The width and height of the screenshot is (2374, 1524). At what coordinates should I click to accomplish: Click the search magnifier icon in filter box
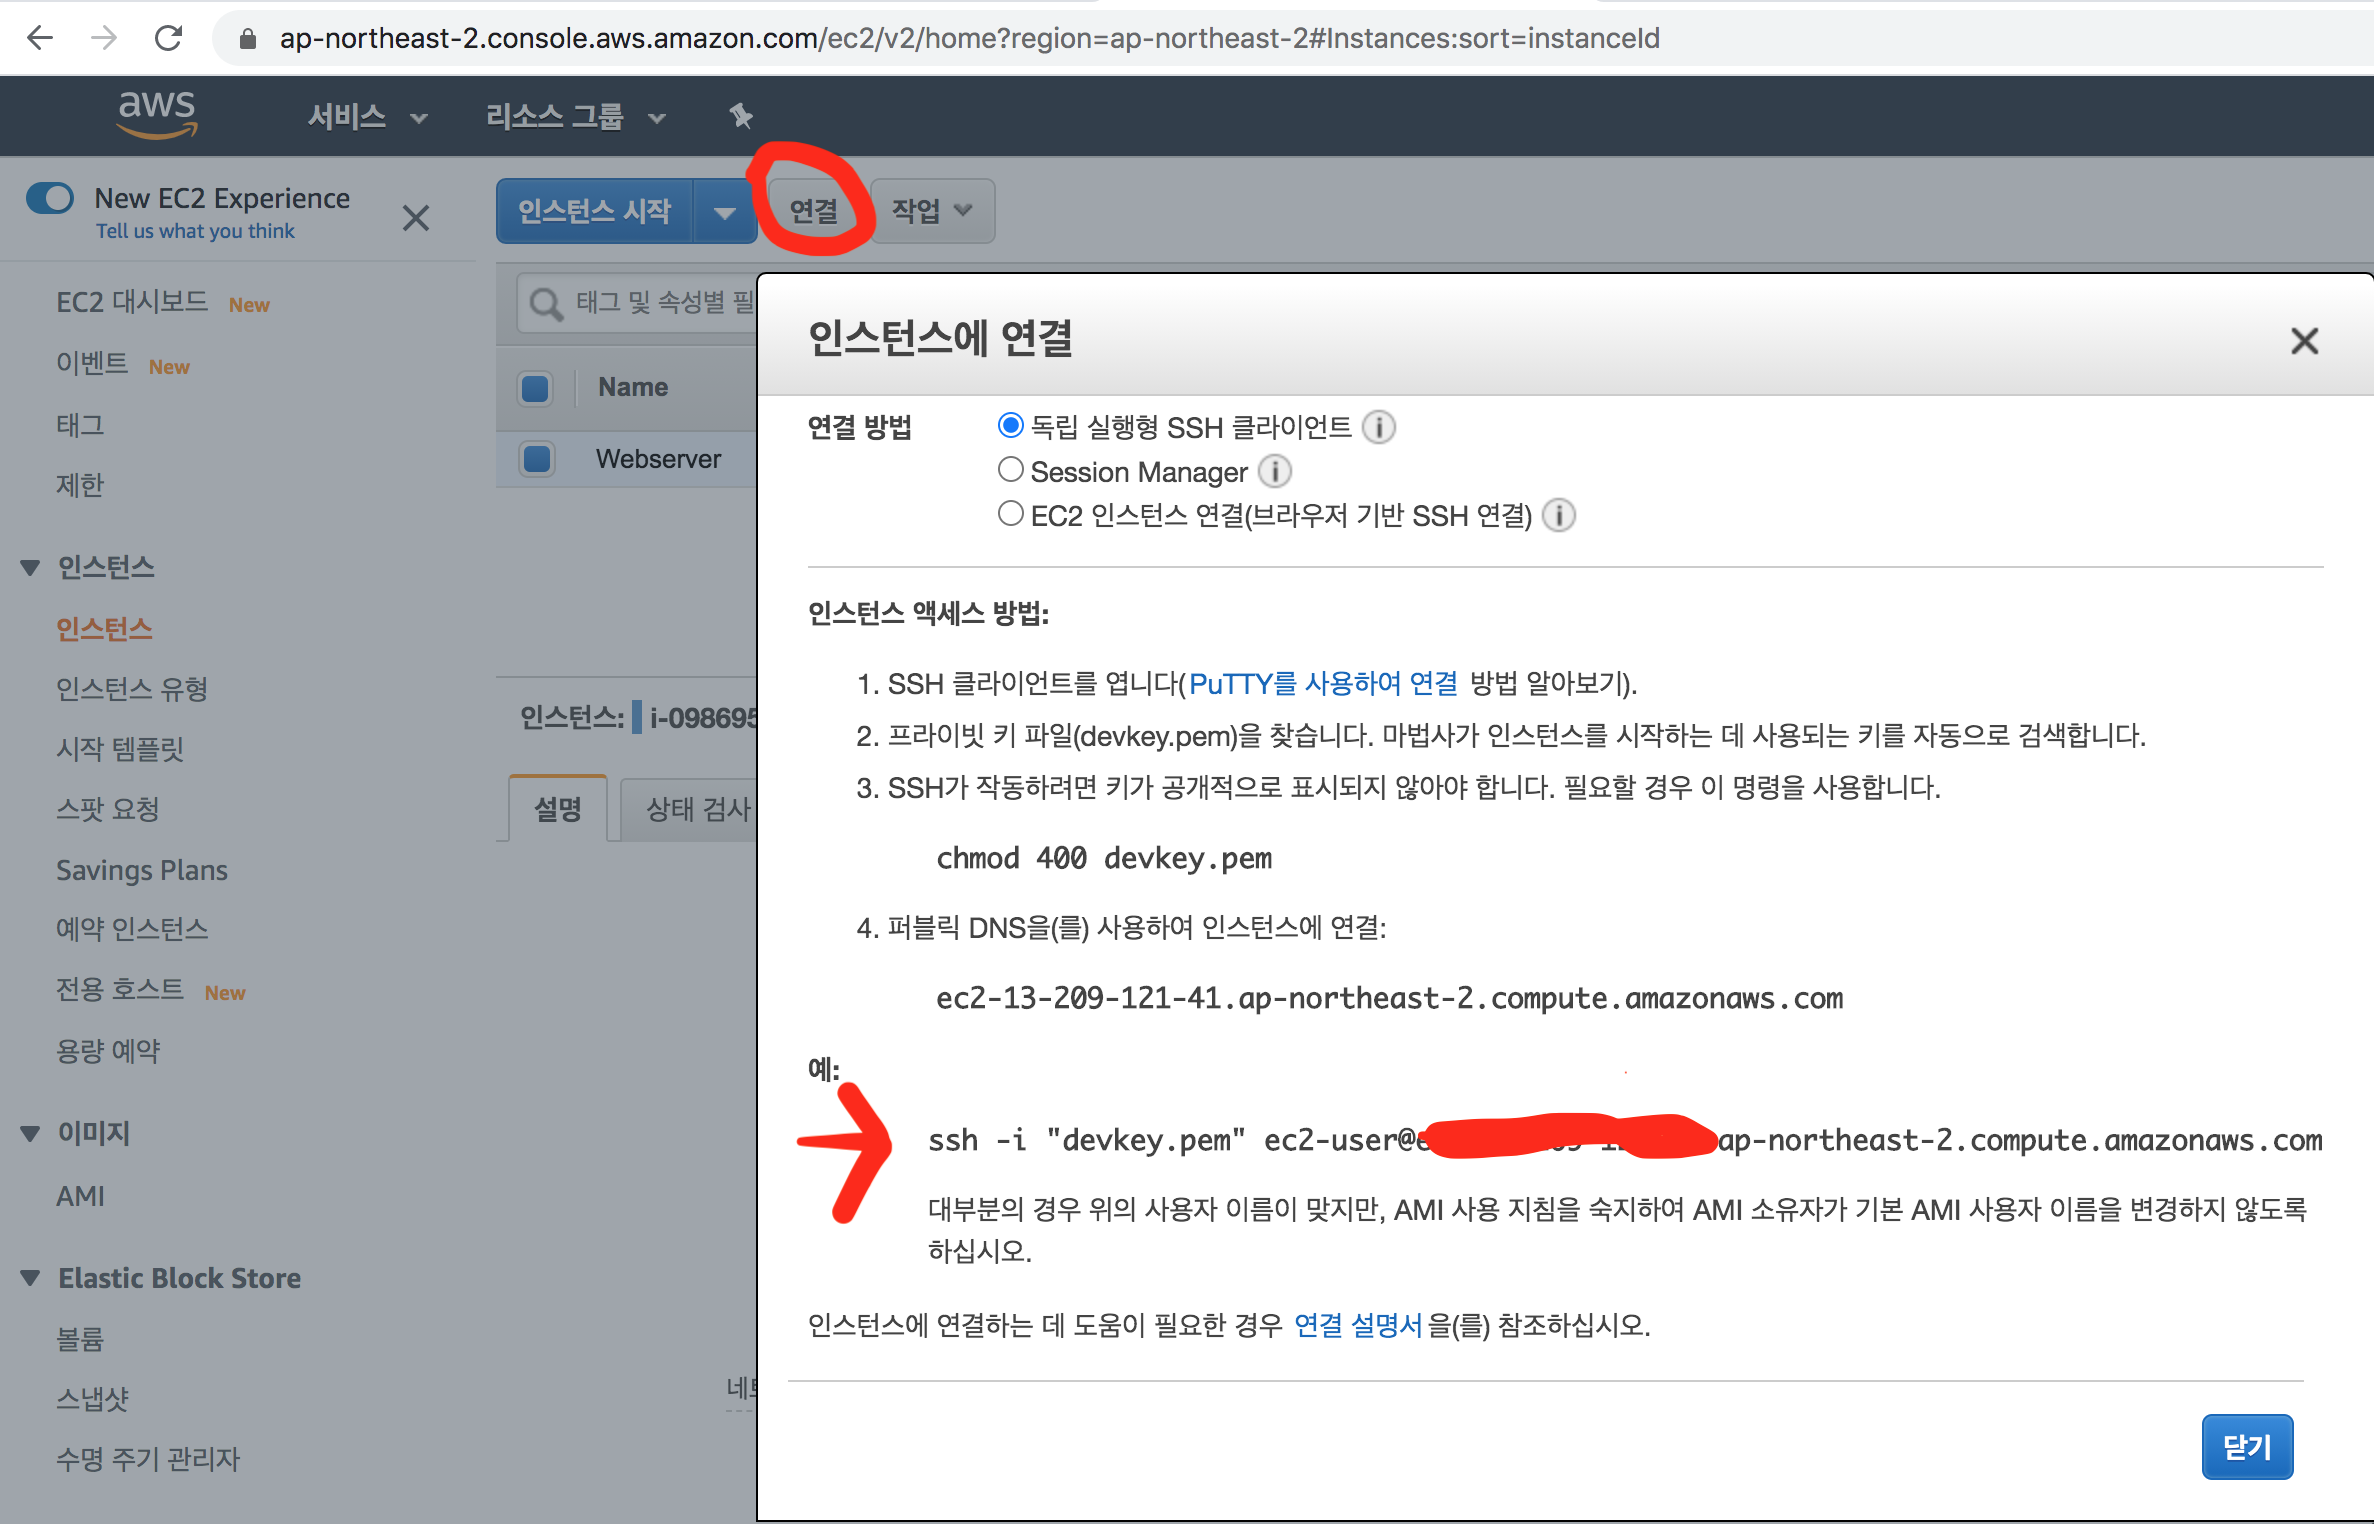tap(546, 303)
